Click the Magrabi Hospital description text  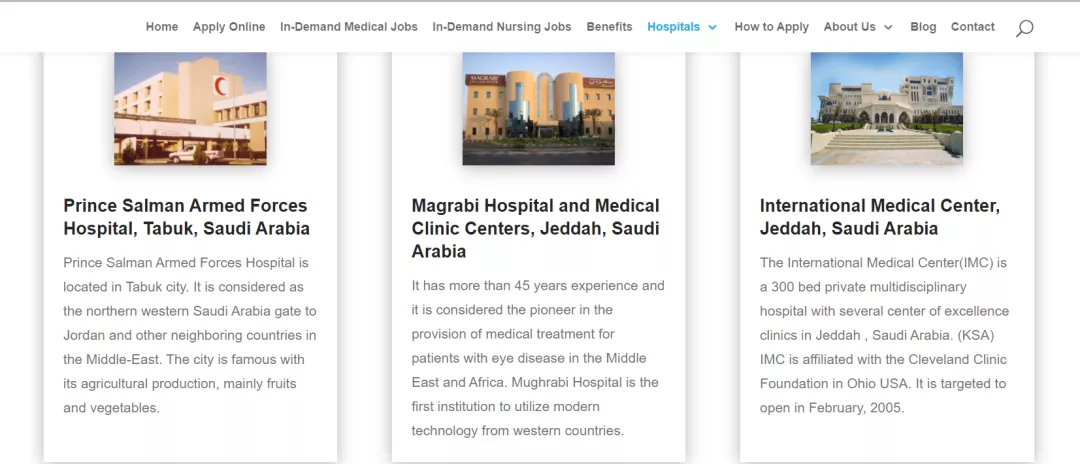pos(537,358)
